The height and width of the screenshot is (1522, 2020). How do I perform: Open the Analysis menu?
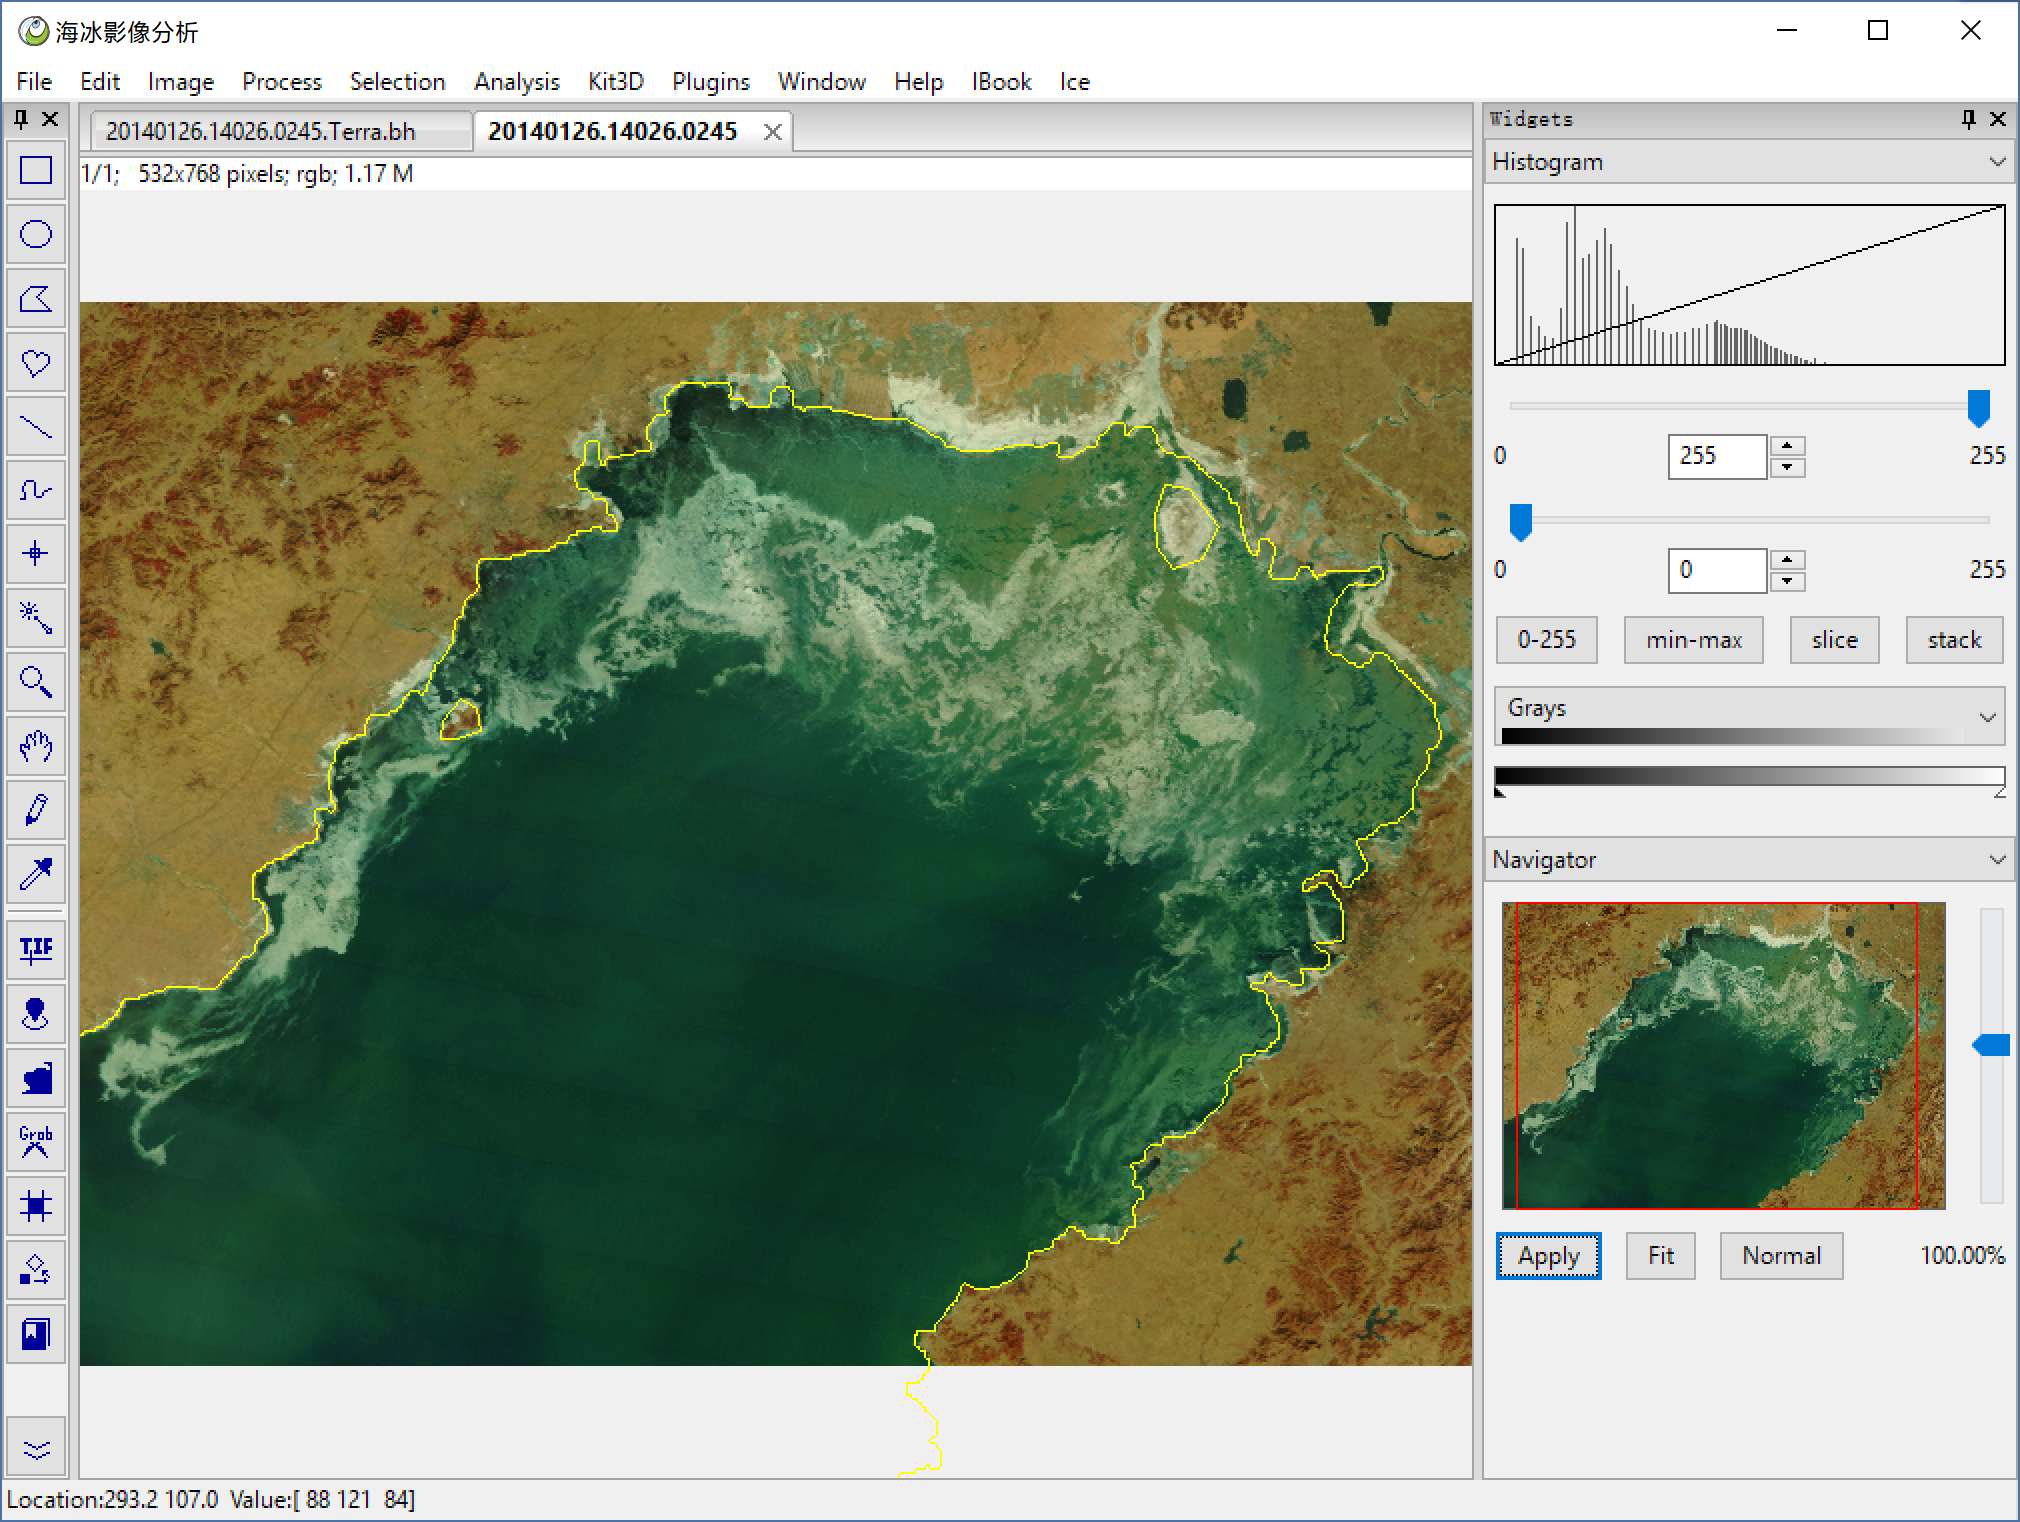click(516, 82)
